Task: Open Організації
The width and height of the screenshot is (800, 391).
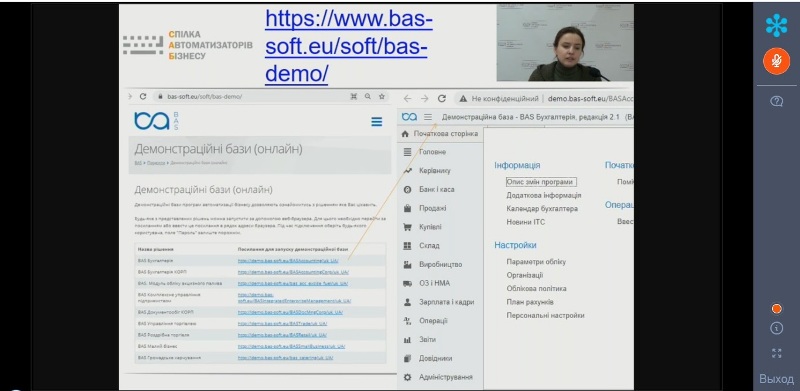Action: click(524, 275)
